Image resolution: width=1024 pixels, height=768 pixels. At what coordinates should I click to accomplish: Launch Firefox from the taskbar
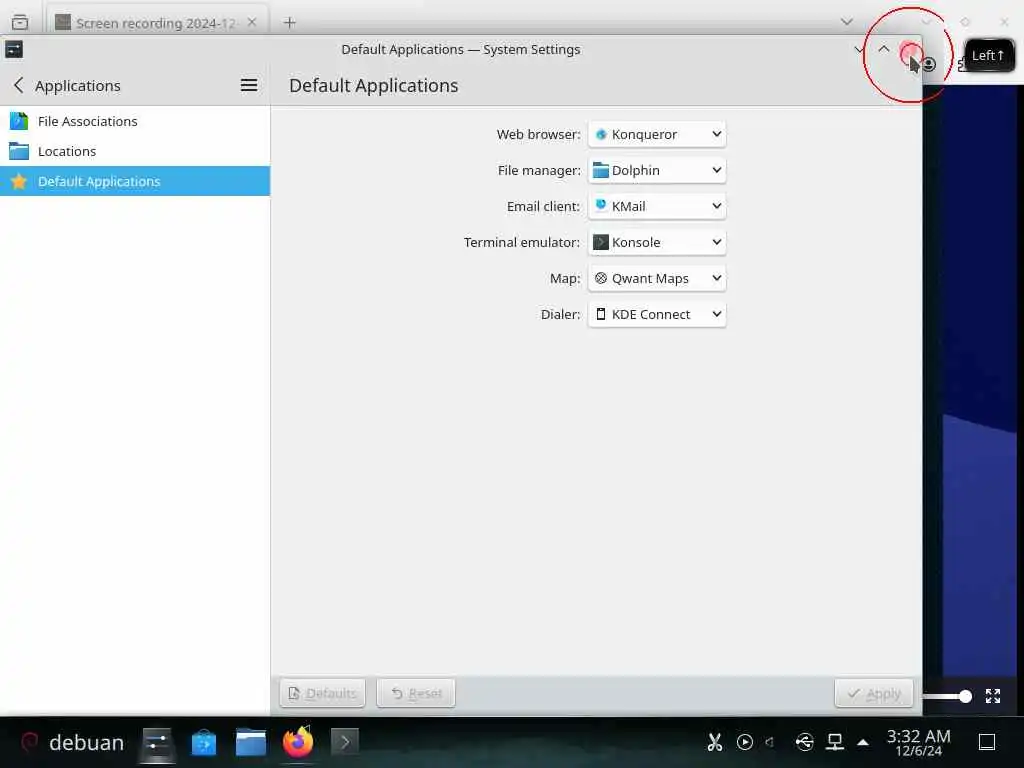pos(298,743)
